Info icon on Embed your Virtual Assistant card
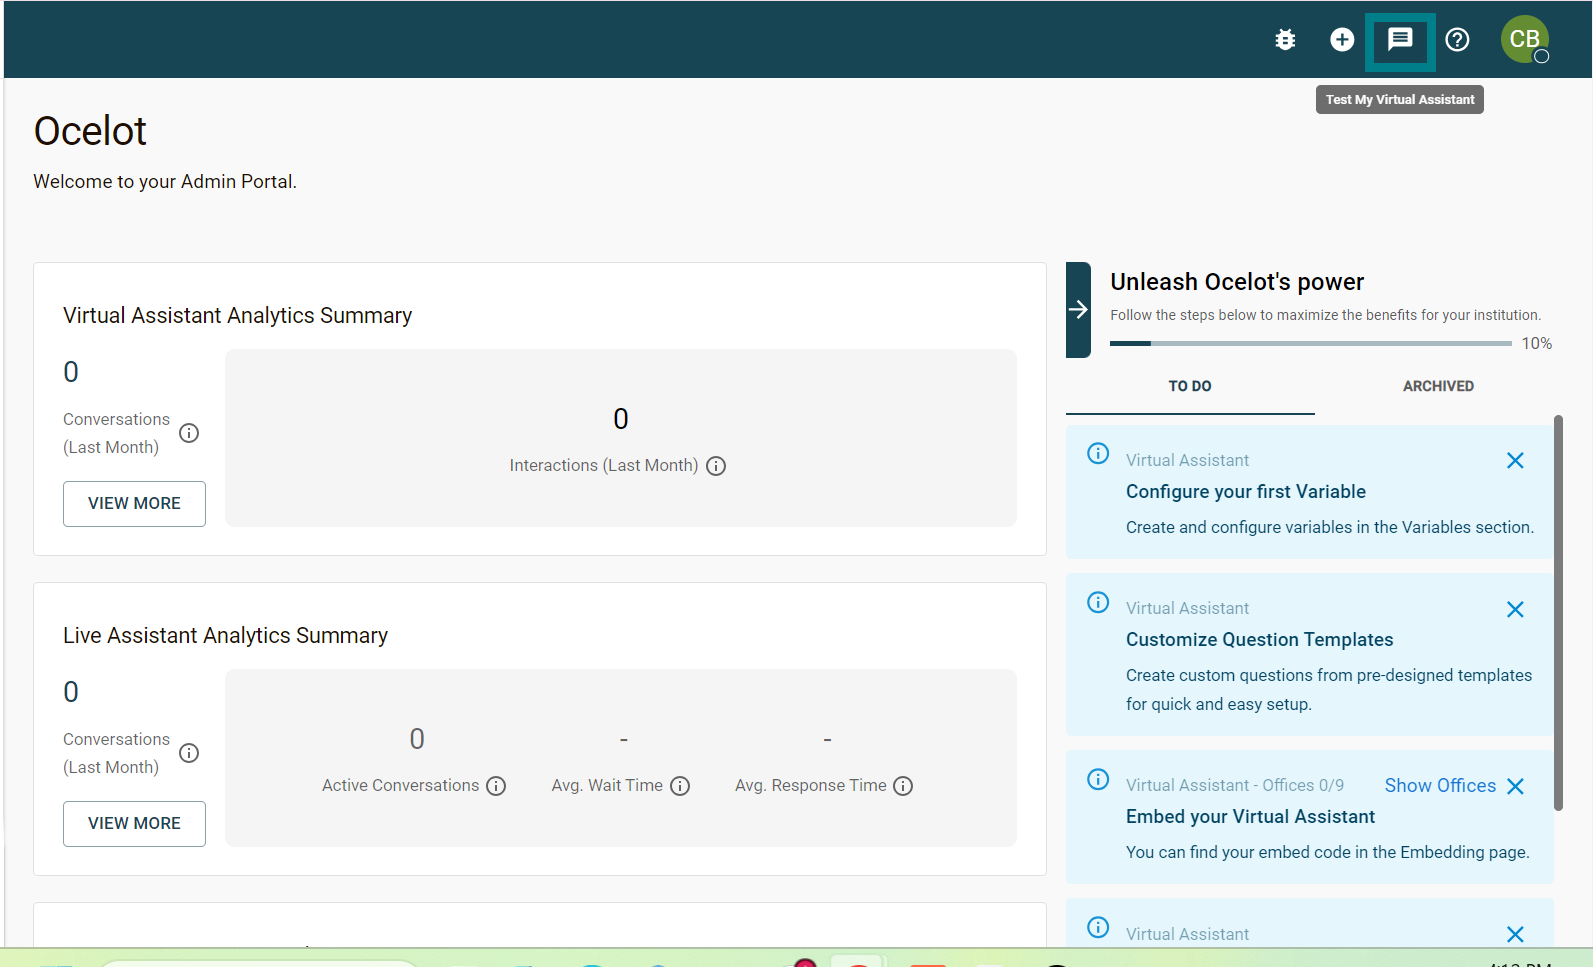This screenshot has height=967, width=1593. [x=1098, y=779]
